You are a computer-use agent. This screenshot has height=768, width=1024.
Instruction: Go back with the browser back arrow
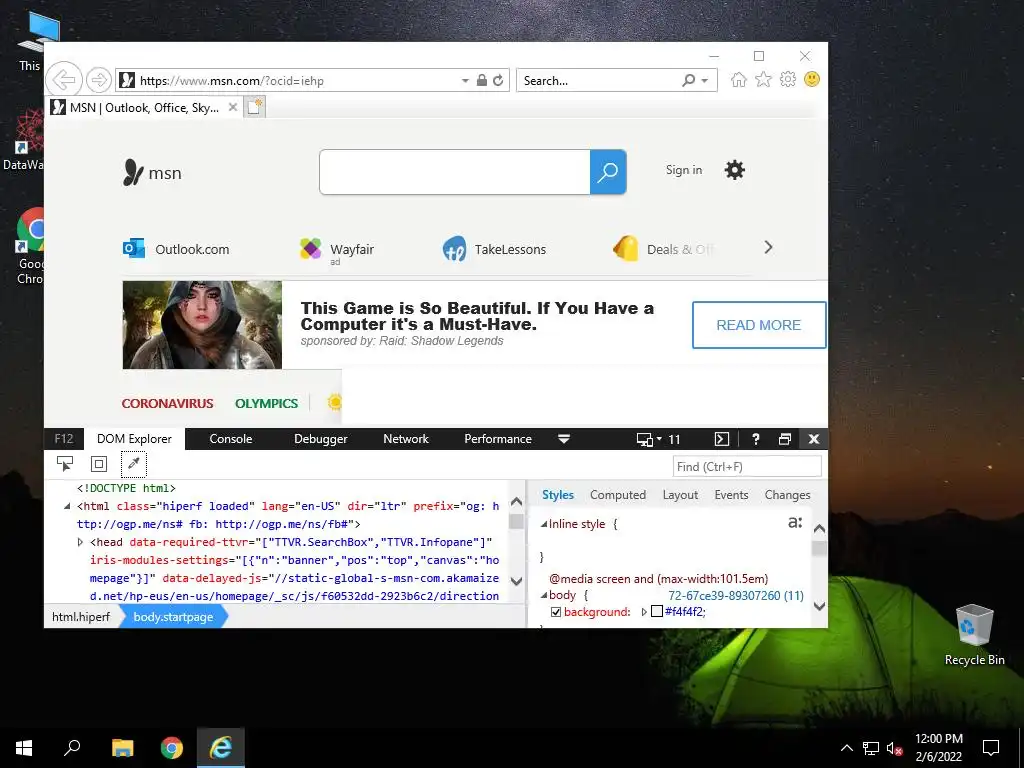[x=64, y=80]
